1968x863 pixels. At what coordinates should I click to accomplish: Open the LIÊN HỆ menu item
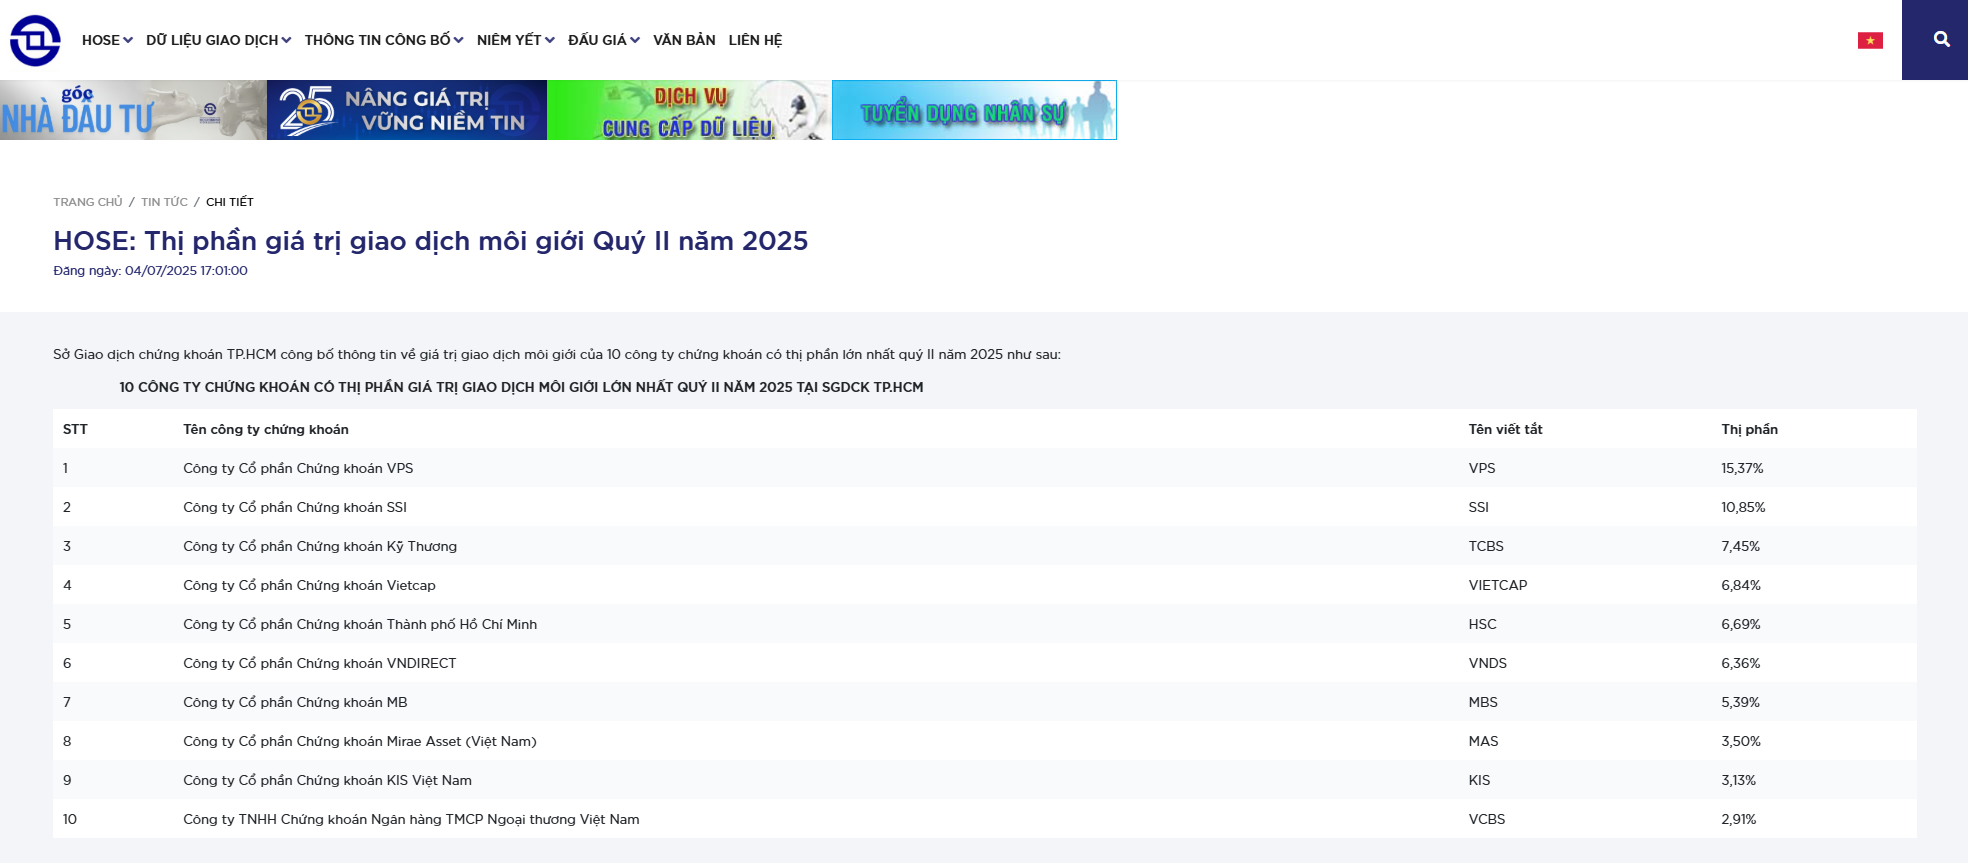coord(755,40)
